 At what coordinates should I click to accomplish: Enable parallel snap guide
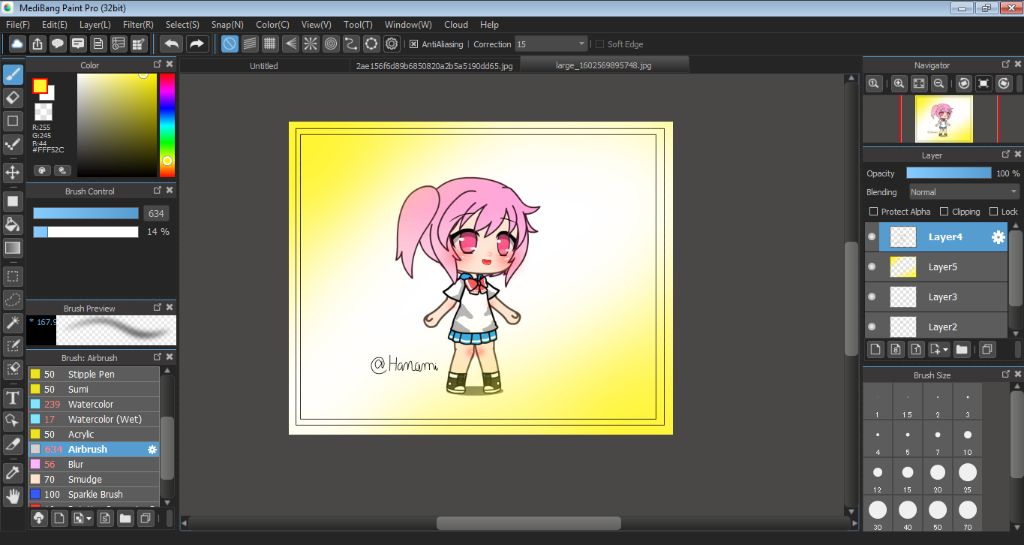click(x=249, y=44)
